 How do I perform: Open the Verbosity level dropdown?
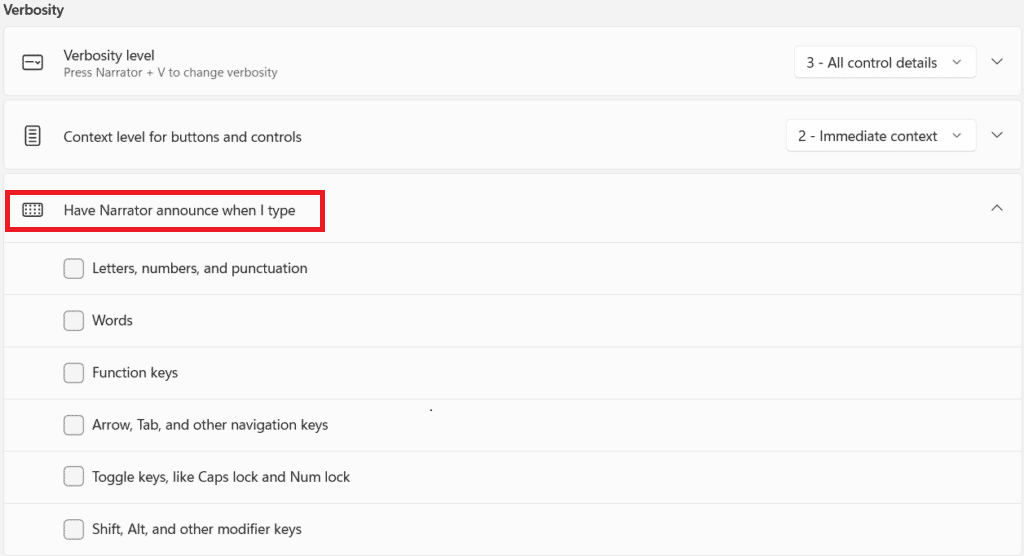pyautogui.click(x=885, y=62)
